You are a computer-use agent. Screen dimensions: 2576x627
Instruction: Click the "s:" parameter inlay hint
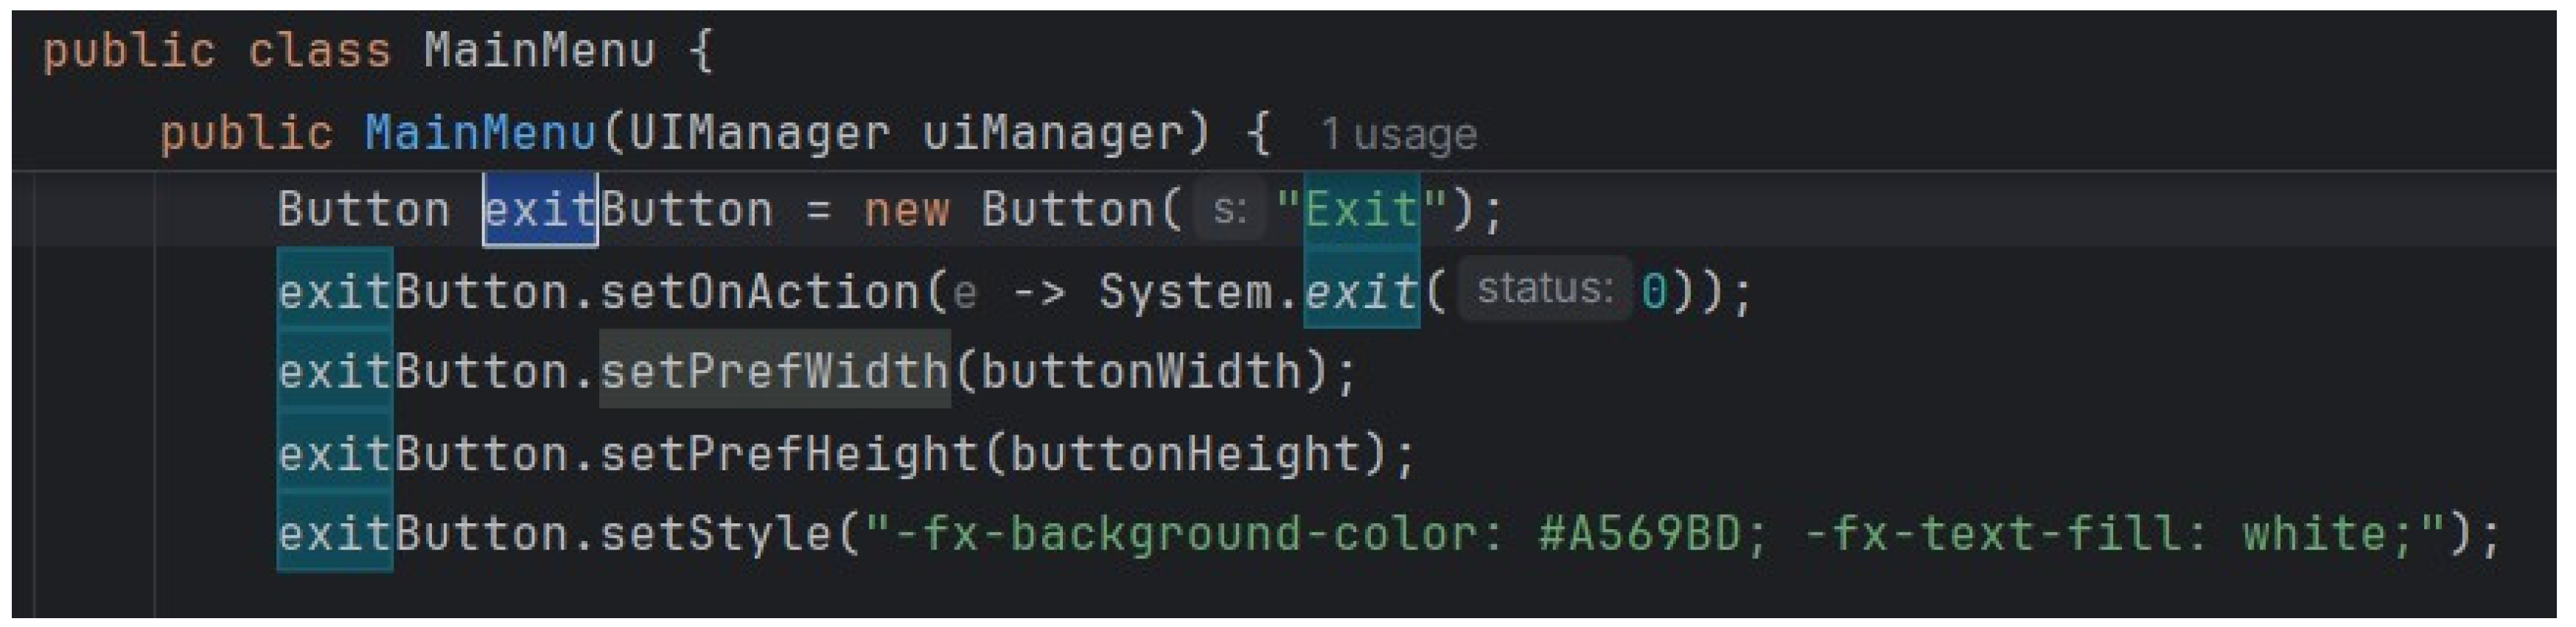[1229, 210]
